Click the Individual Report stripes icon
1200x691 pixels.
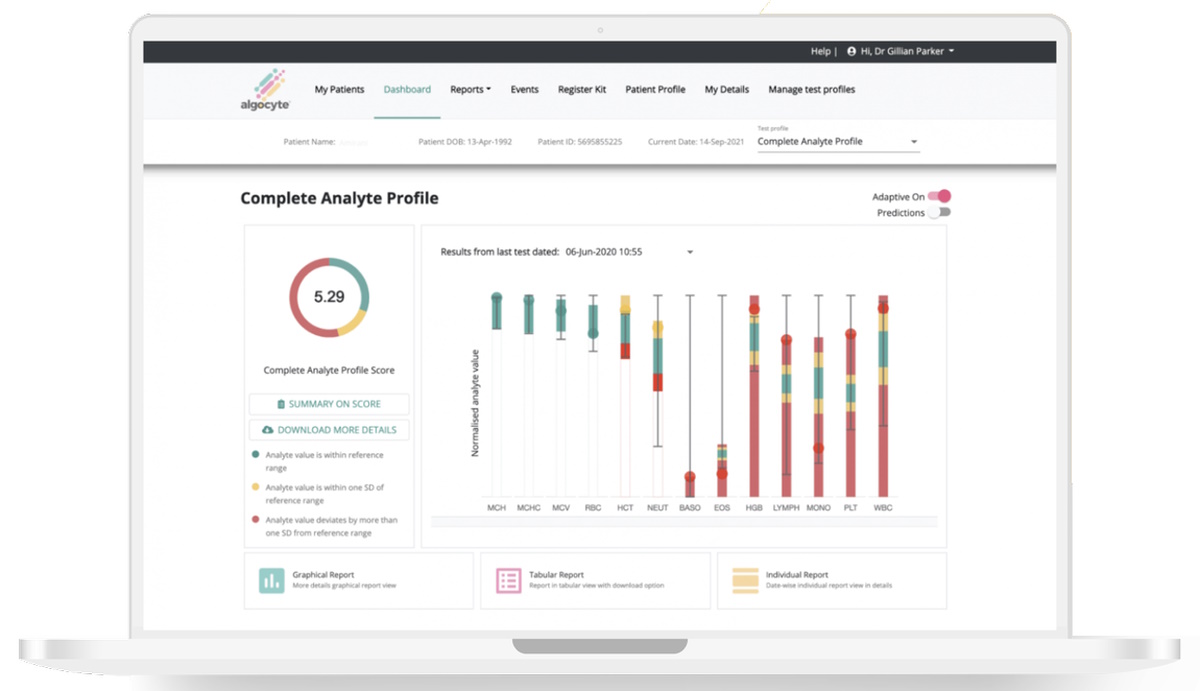745,581
